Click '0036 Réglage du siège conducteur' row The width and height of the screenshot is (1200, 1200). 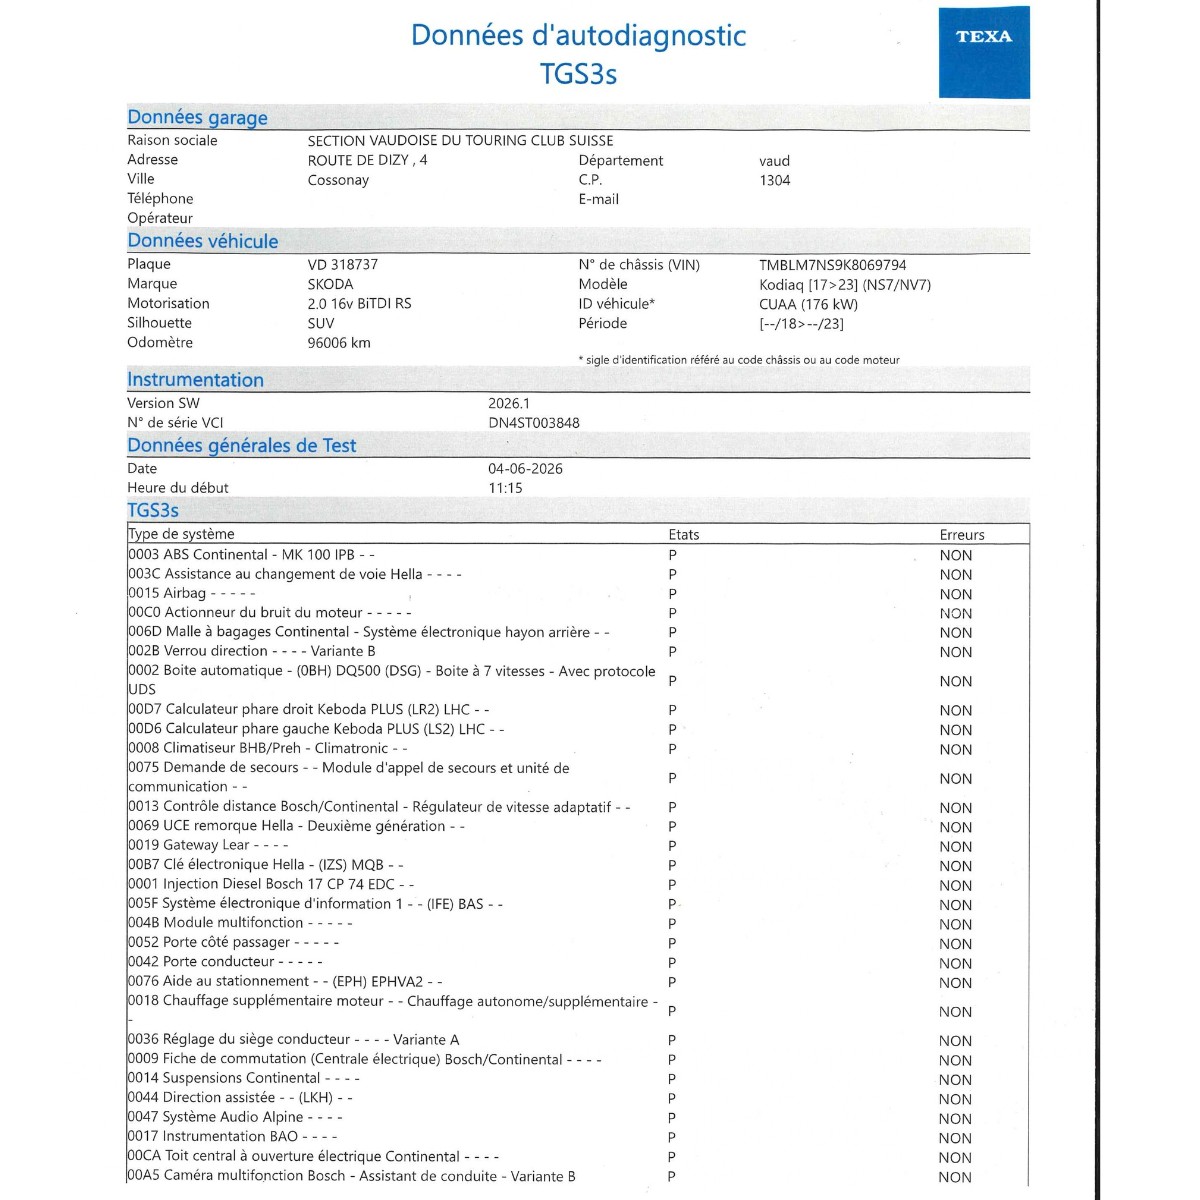coord(578,1040)
